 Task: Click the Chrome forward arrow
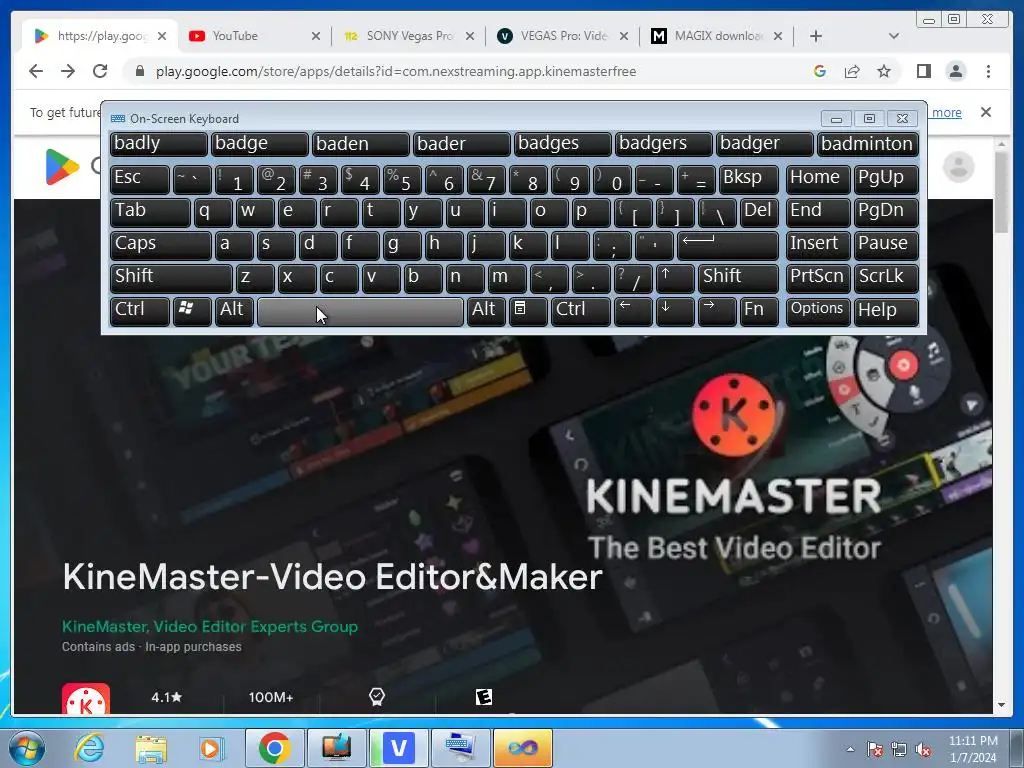[x=68, y=71]
